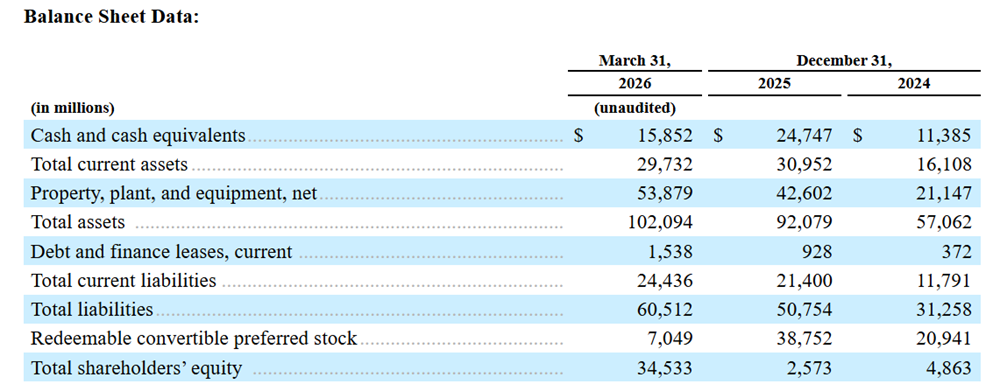The image size is (1000, 391).
Task: Select the March 31, 2026 column header
Action: pyautogui.click(x=635, y=72)
